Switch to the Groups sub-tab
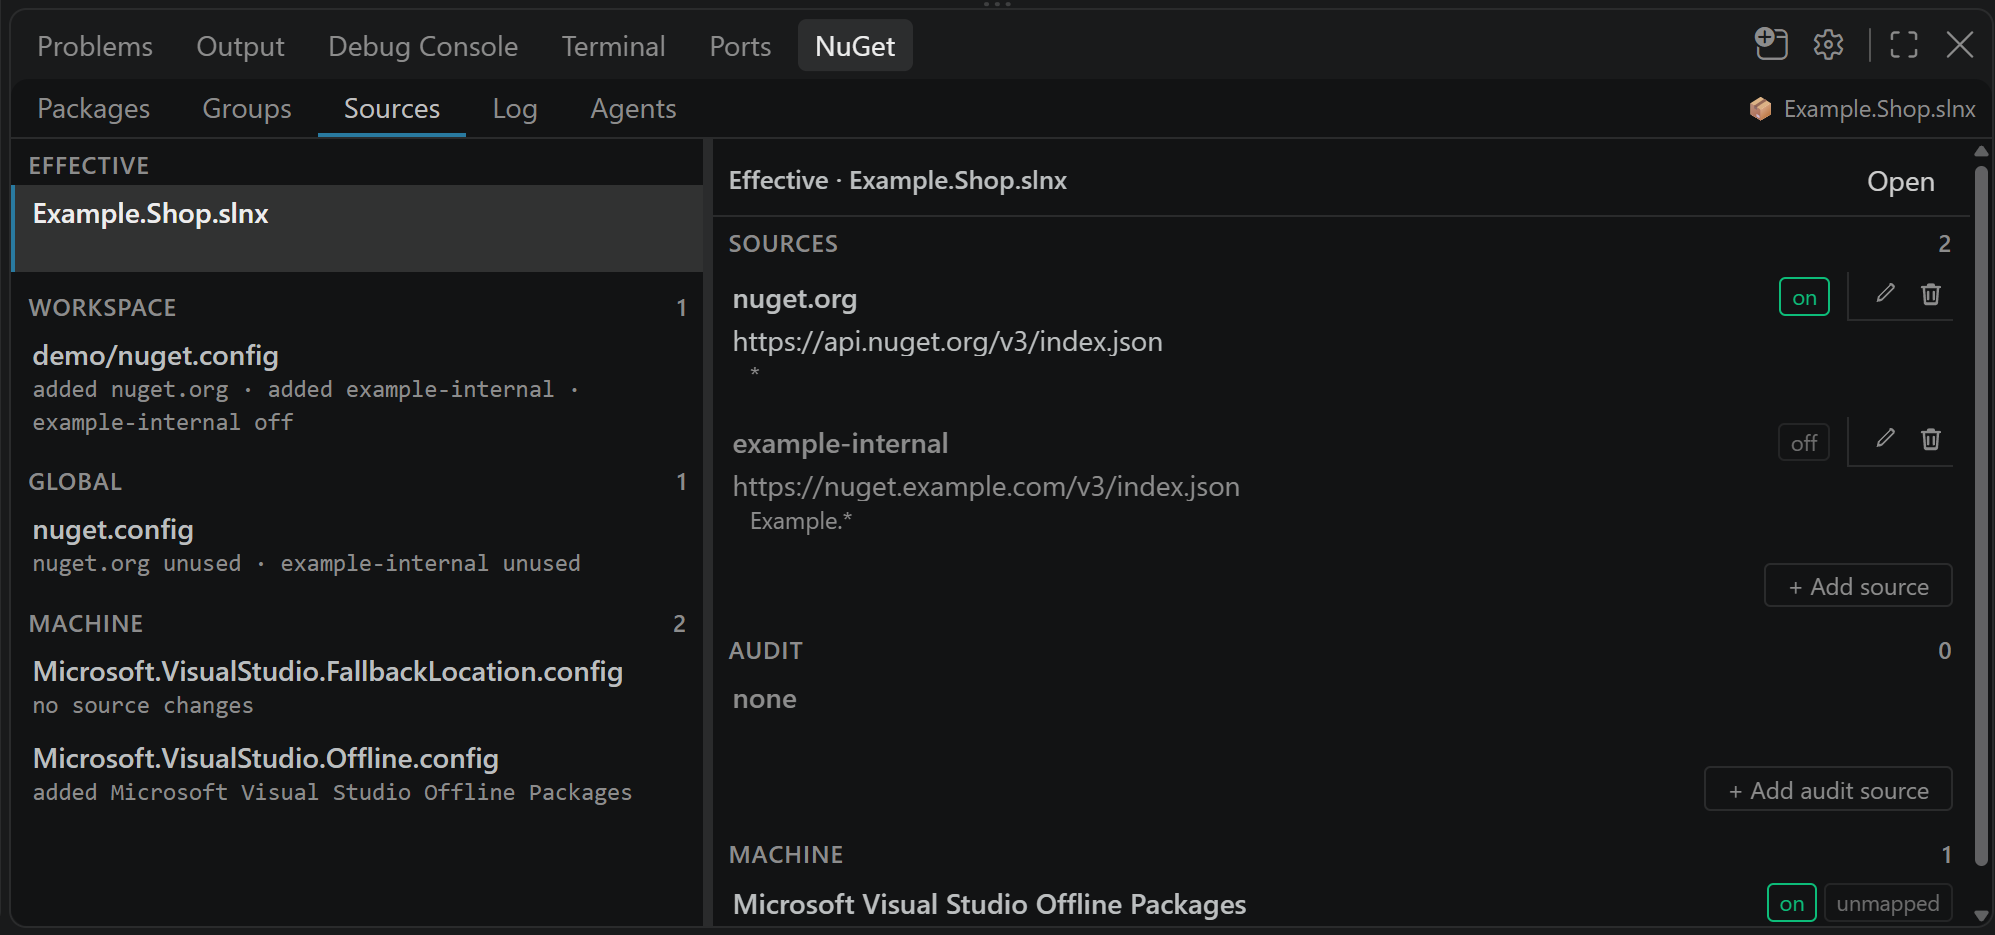Screen dimensions: 1995x935 tap(247, 108)
